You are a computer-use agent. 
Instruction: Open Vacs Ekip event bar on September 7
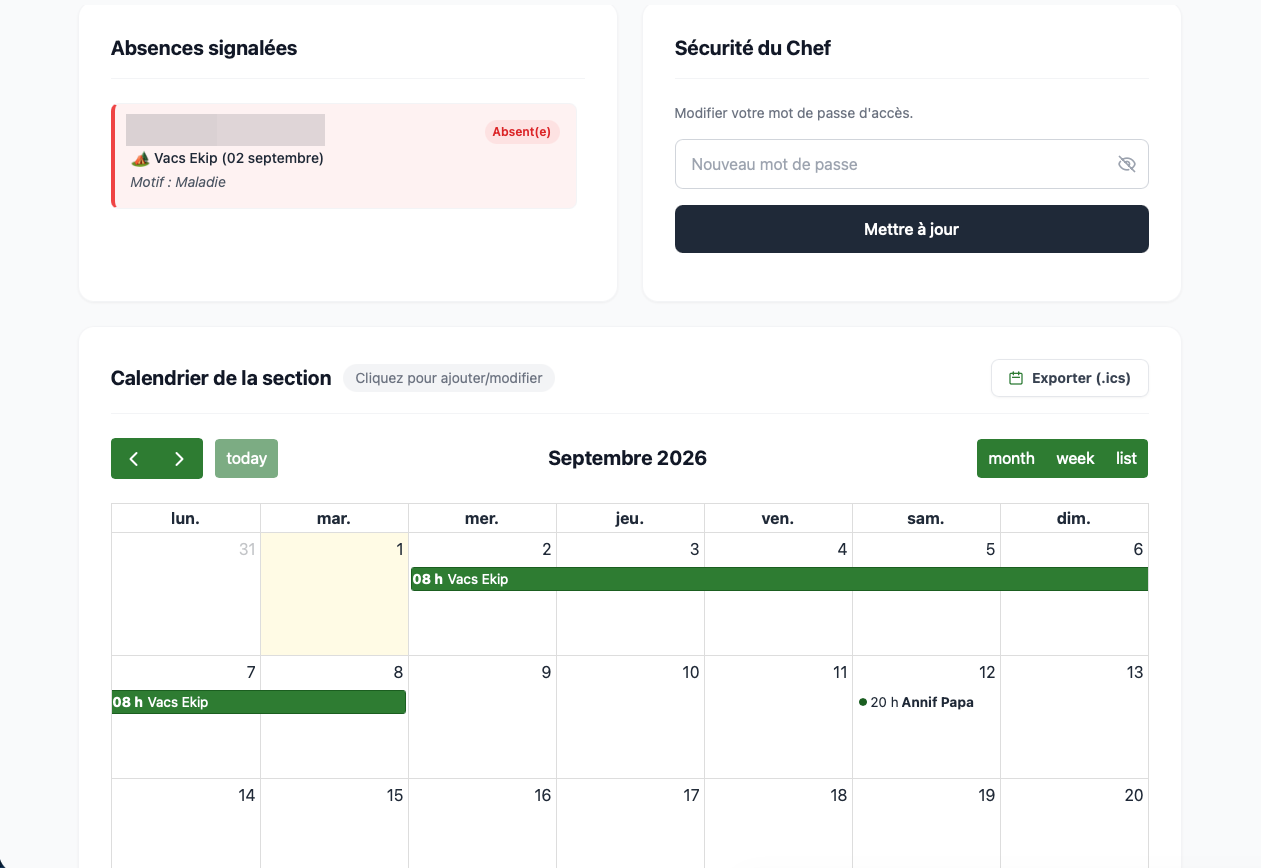(258, 702)
